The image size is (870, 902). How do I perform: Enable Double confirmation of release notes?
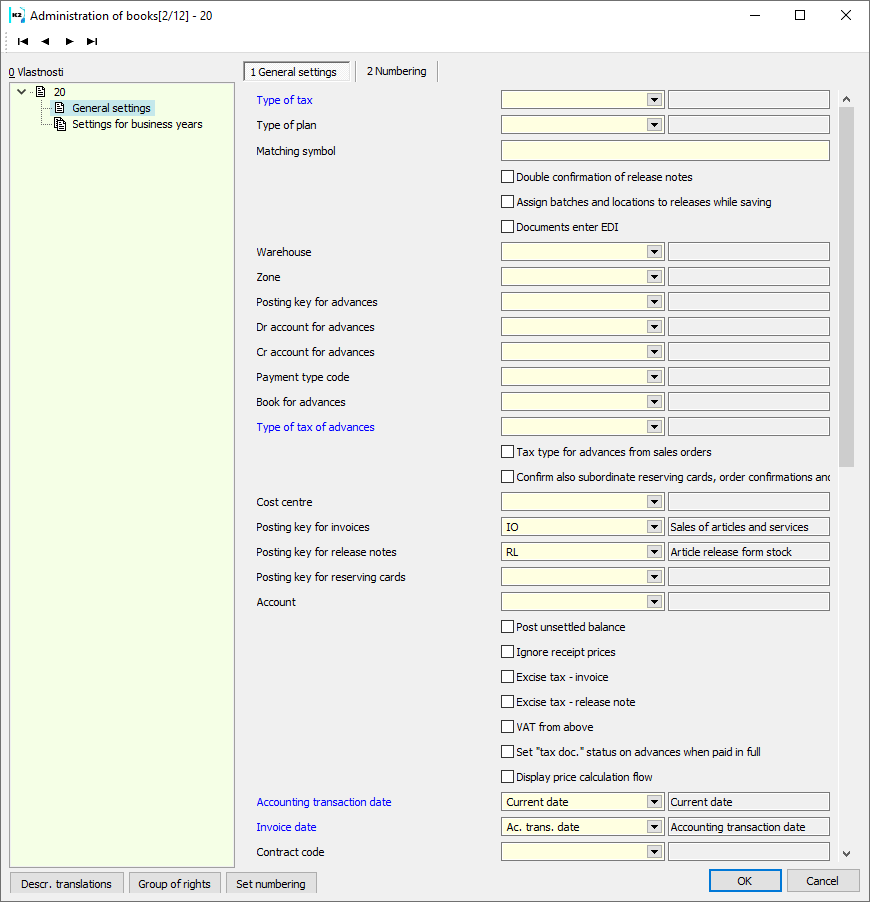pos(508,177)
